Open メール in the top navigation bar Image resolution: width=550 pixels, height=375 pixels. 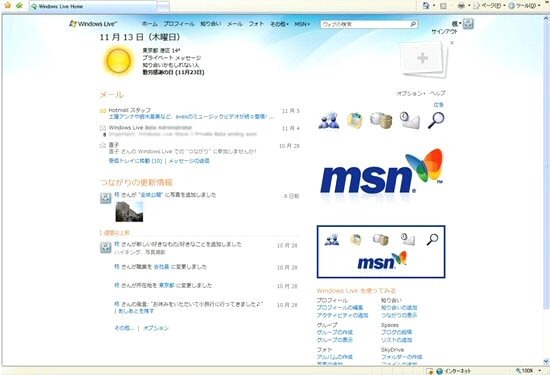coord(235,24)
